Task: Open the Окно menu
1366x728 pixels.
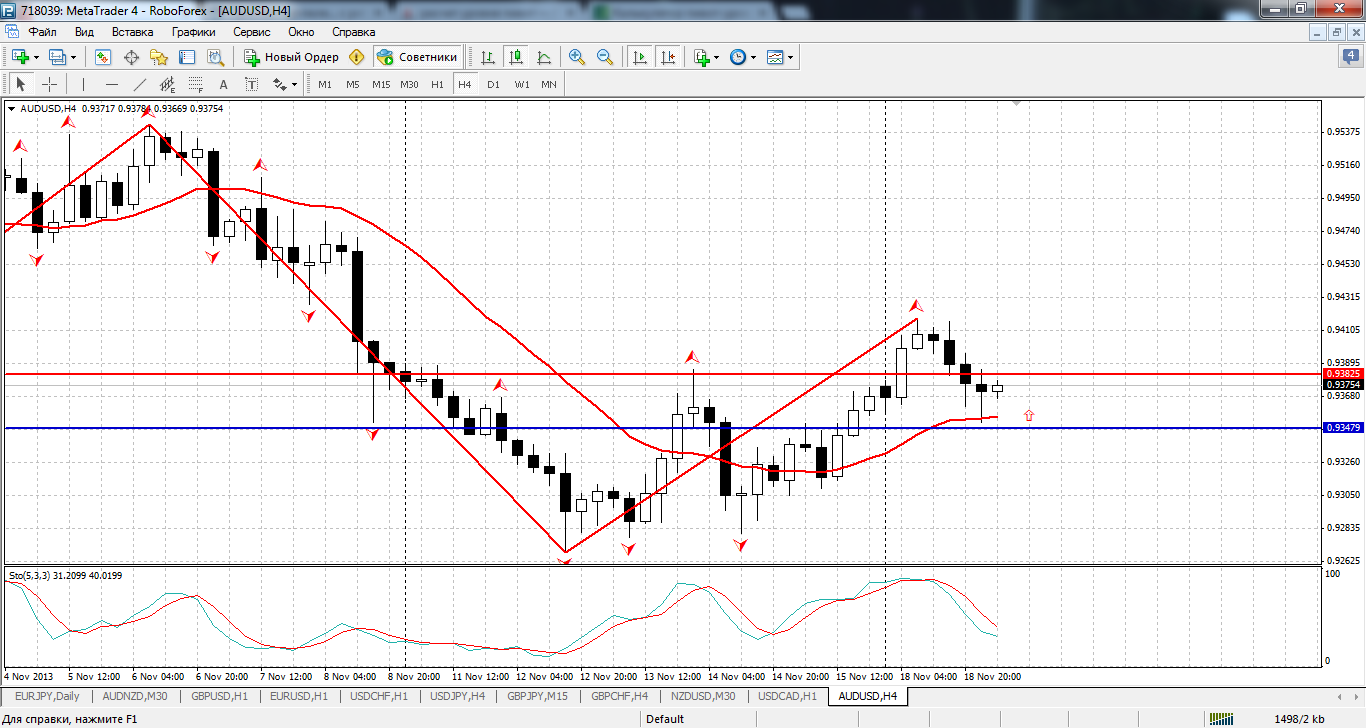Action: tap(301, 32)
